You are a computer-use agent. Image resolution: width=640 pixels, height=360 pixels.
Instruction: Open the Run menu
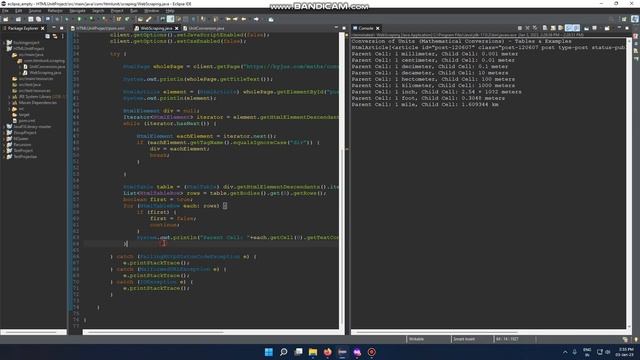[133, 11]
